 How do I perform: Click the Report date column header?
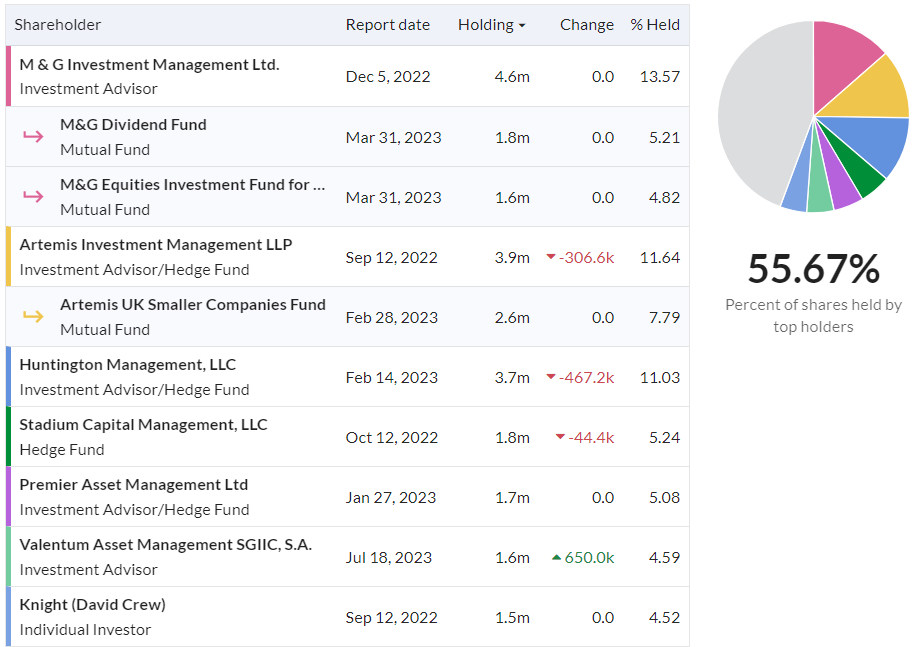coord(387,25)
